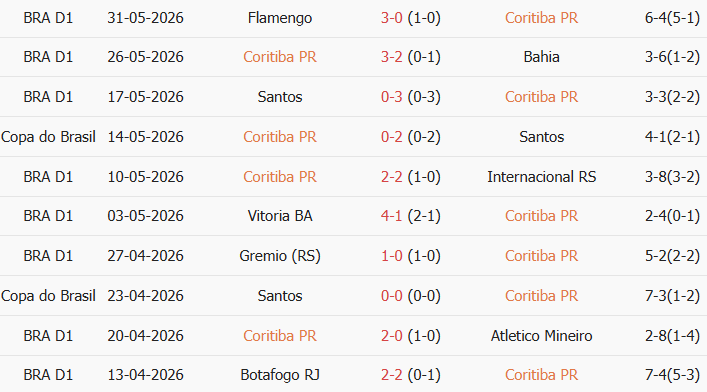Open the 0-3 Santos match result
This screenshot has height=392, width=707.
(x=391, y=97)
